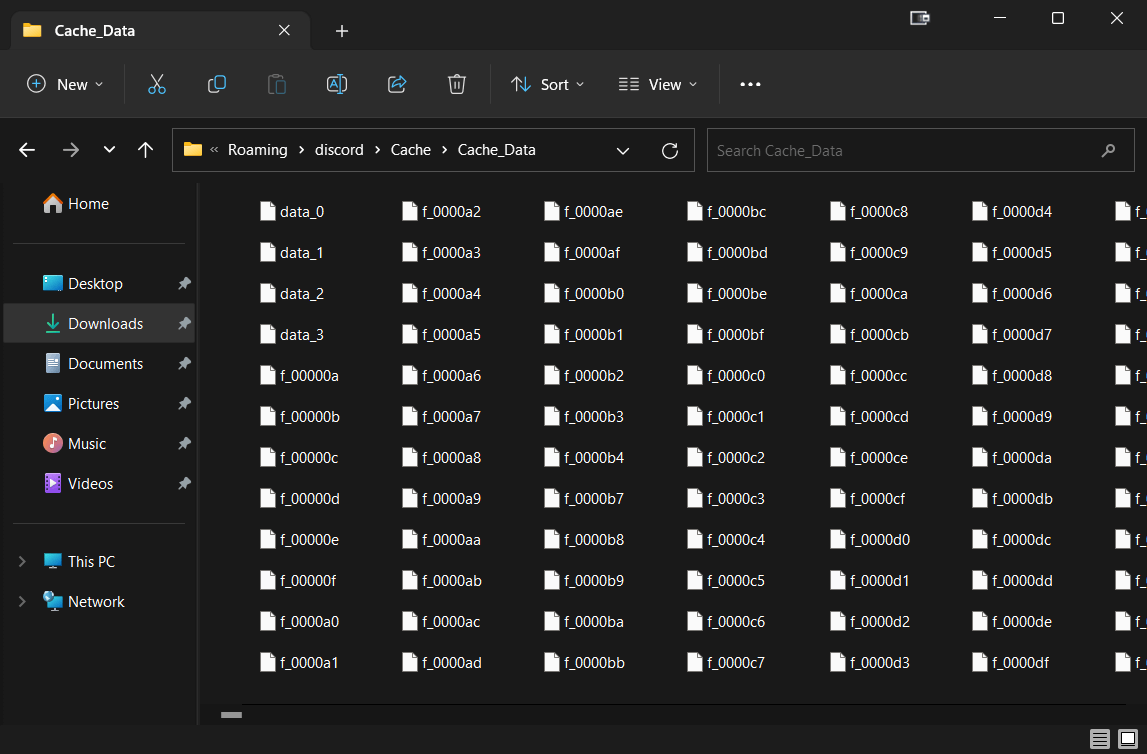Click the f_0000a2 file icon

pos(410,211)
